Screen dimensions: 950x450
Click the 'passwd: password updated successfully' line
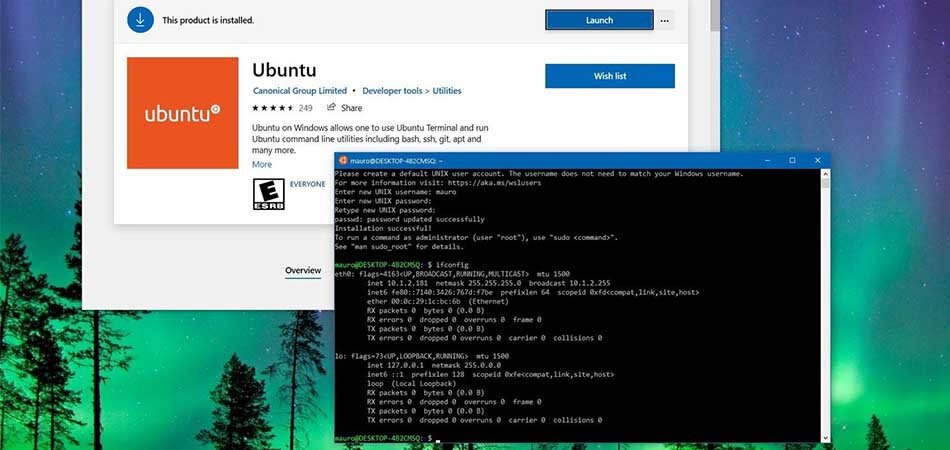[x=410, y=219]
